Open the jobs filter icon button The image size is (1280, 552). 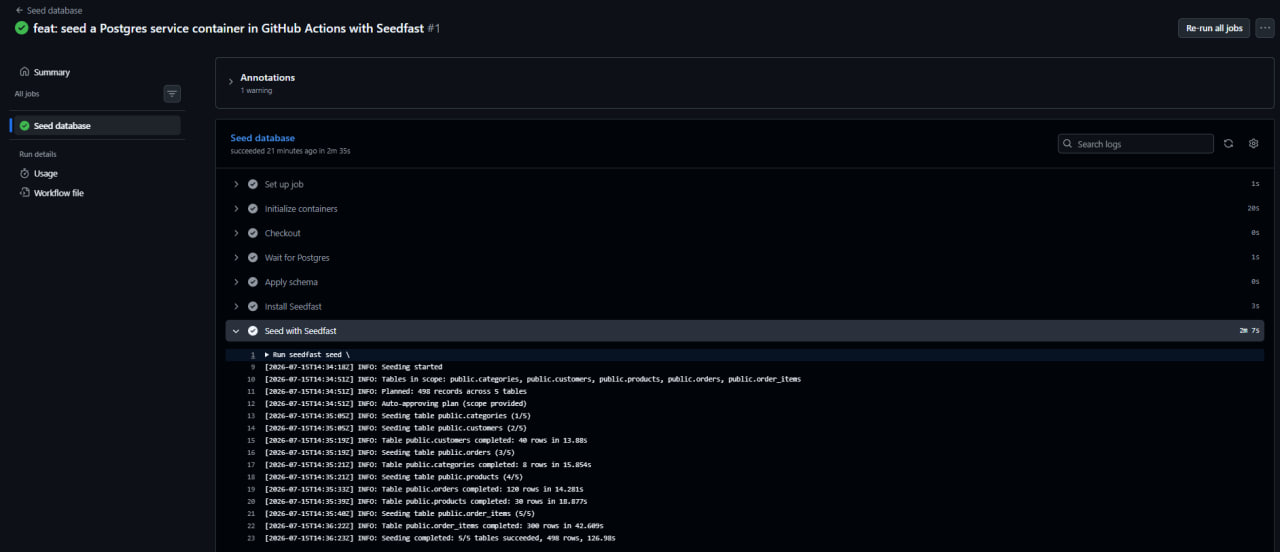point(172,94)
